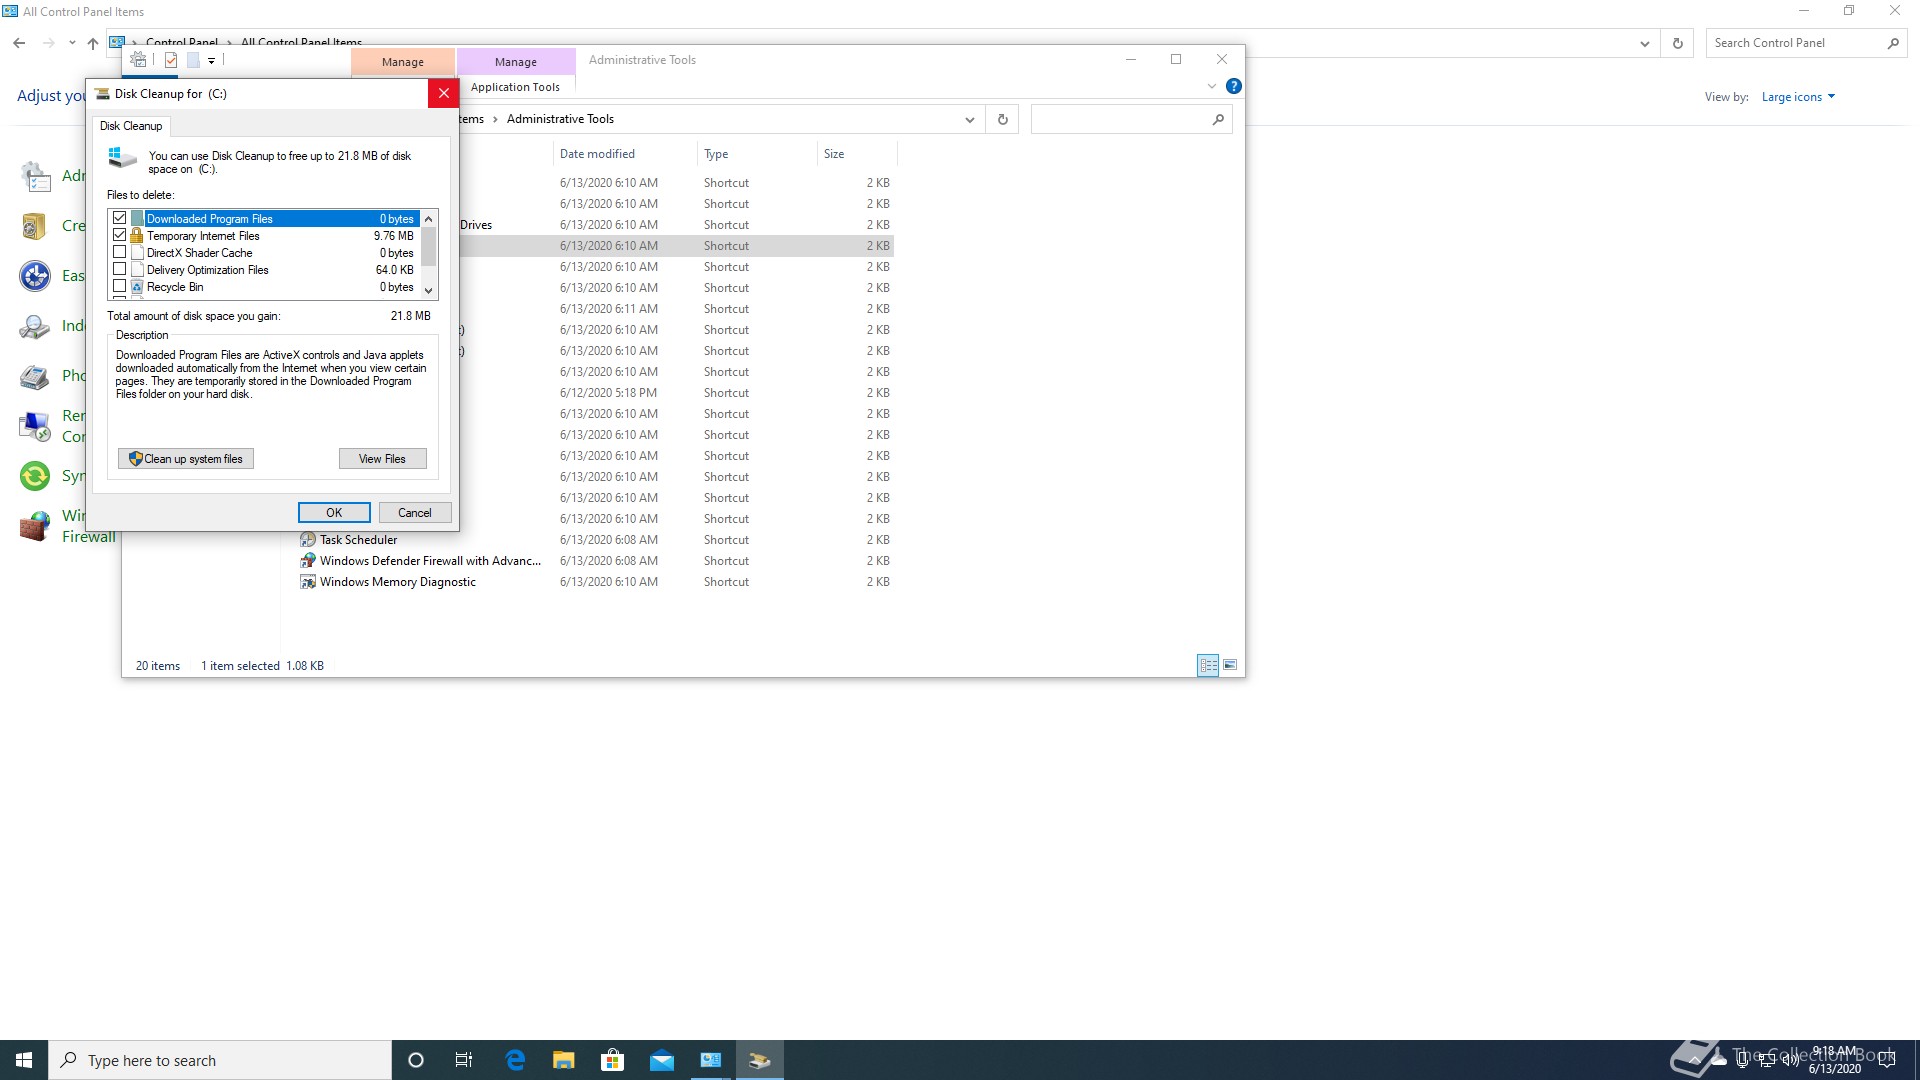1920x1080 pixels.
Task: Open Mail app from taskbar
Action: tap(662, 1060)
